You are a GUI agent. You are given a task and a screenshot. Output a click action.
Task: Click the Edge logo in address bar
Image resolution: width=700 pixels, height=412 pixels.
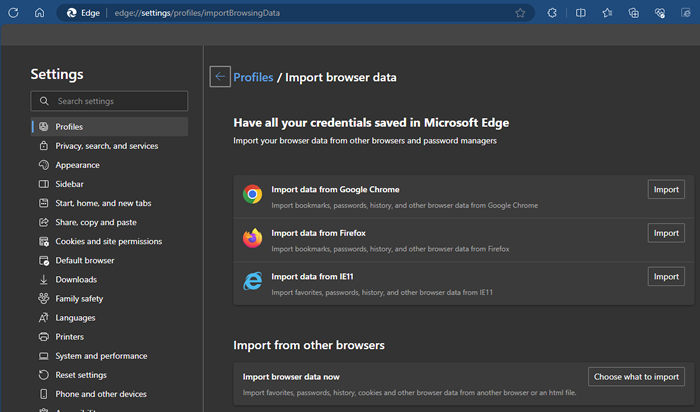[71, 13]
